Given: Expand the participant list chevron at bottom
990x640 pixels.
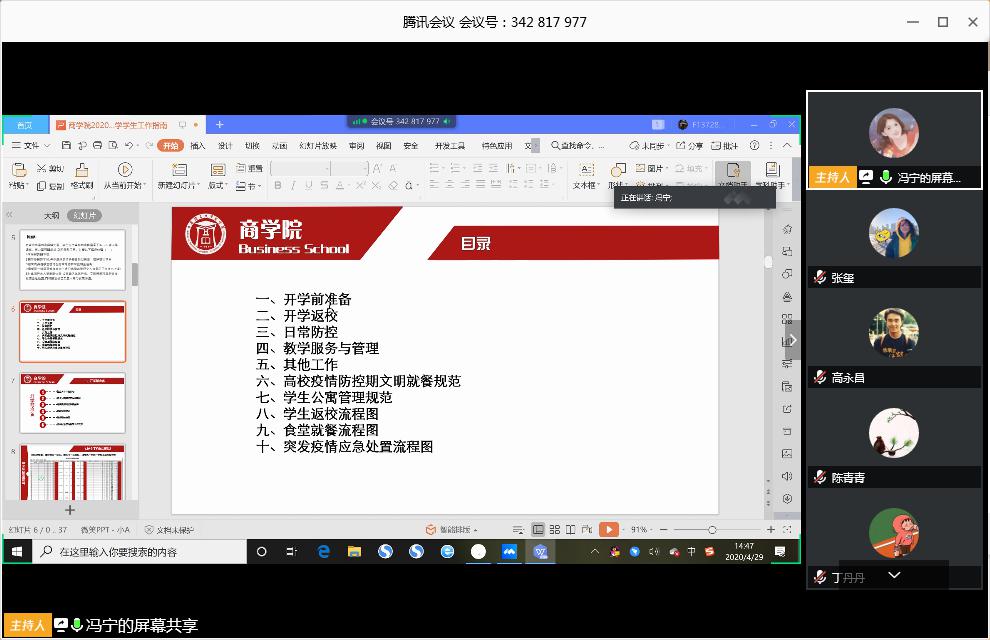Looking at the screenshot, I should point(894,575).
